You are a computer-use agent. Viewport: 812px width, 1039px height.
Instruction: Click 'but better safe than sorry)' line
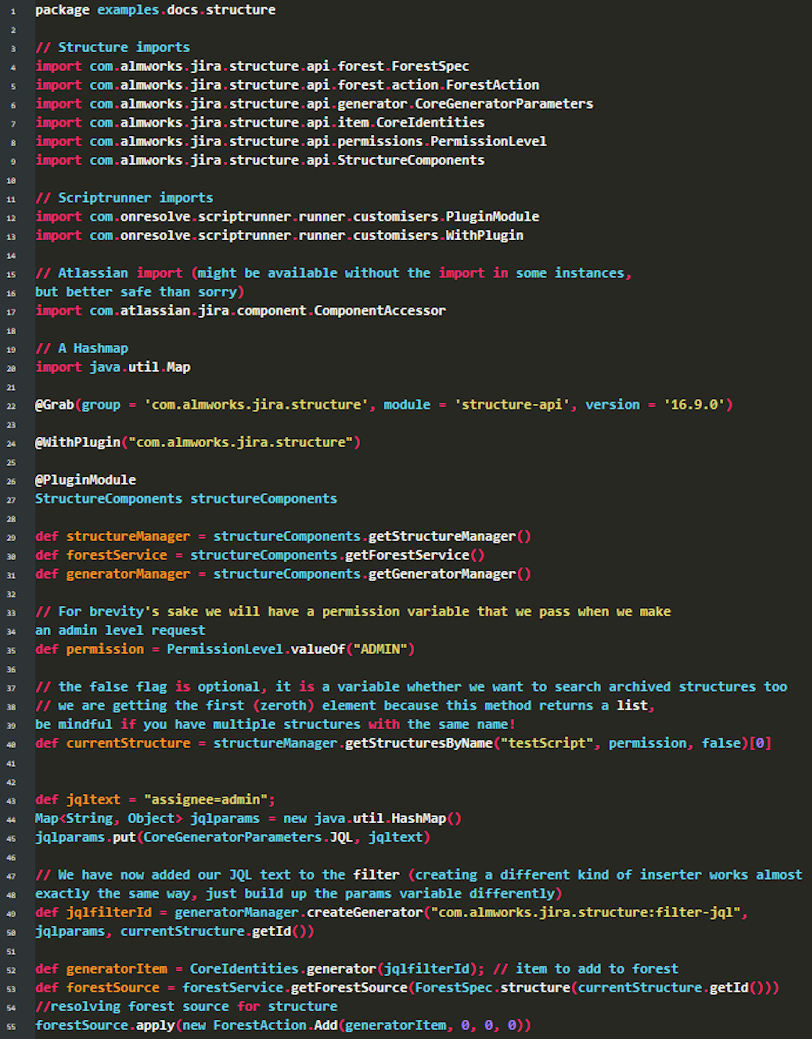pyautogui.click(x=140, y=292)
